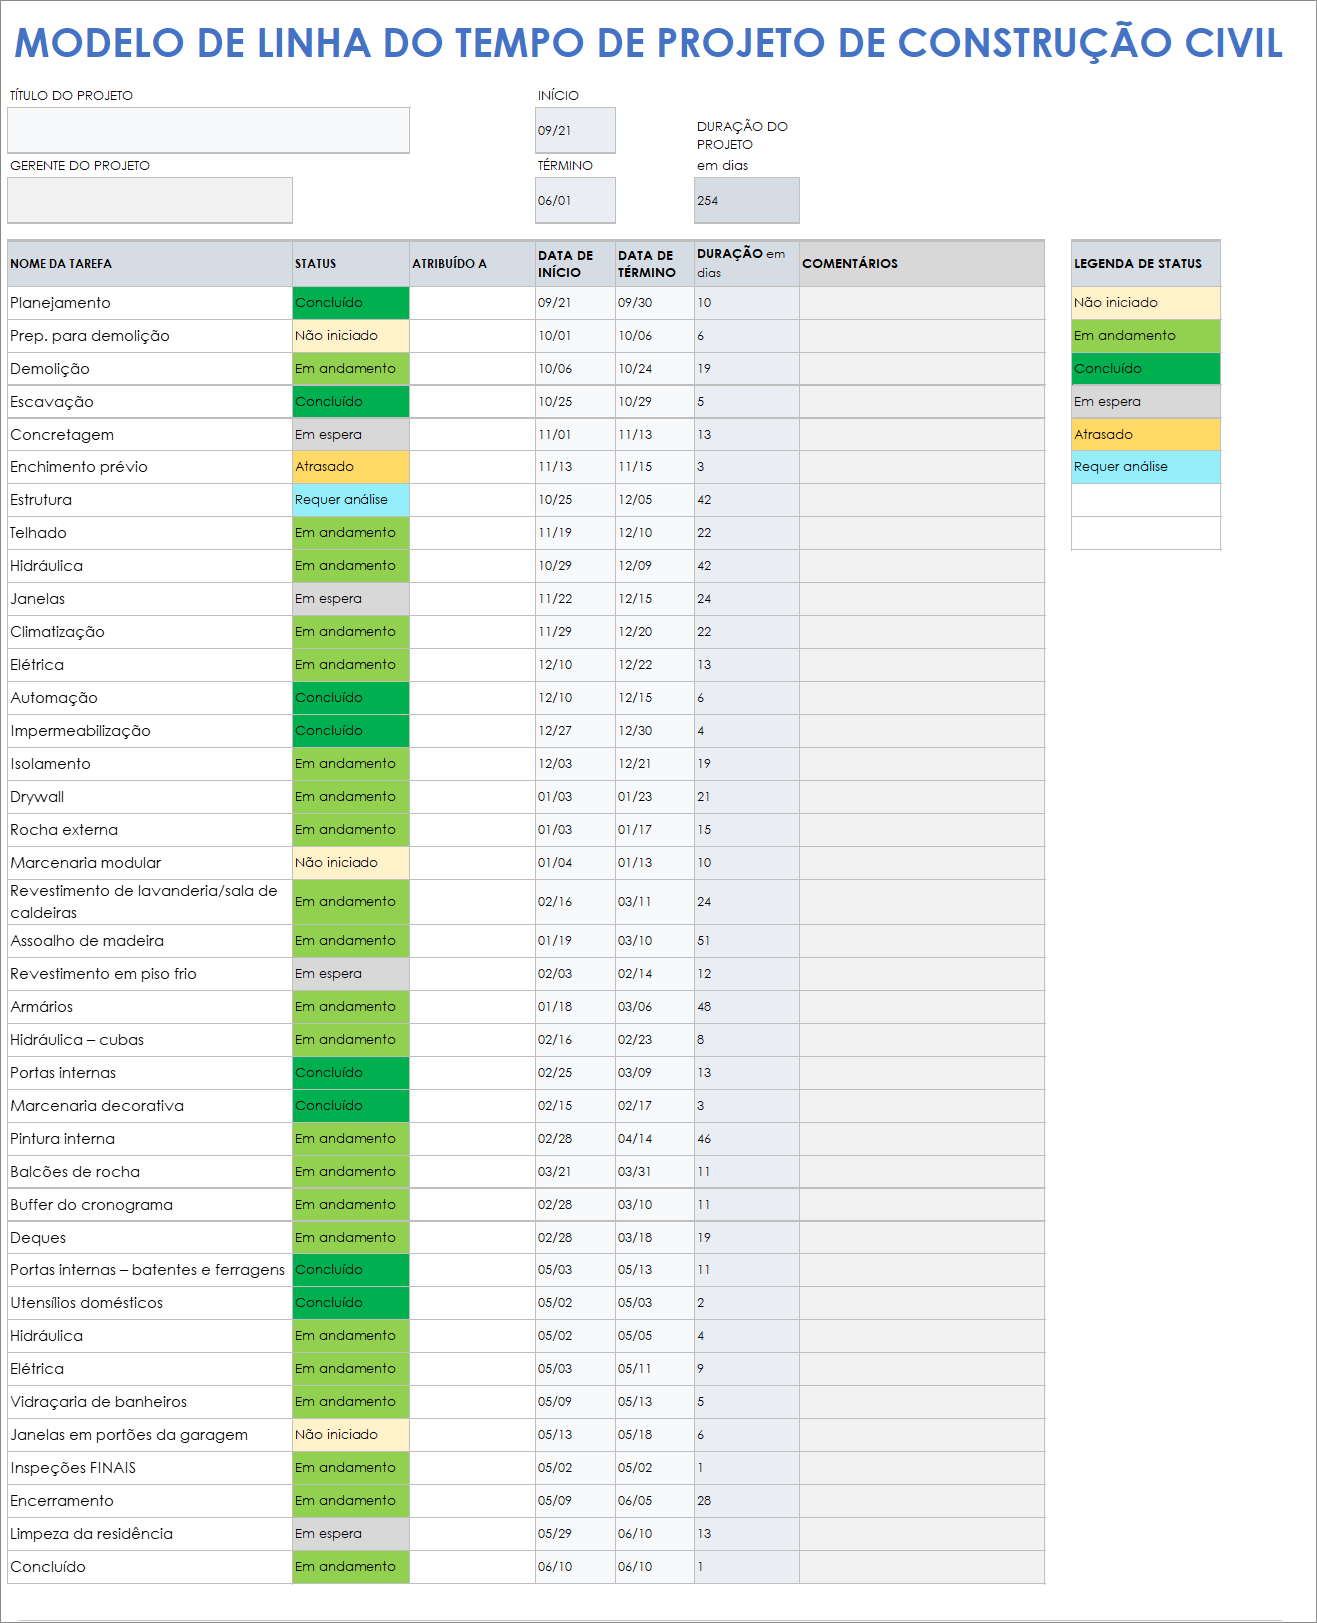
Task: Click the Isolamento duration 19 cell
Action: 747,764
